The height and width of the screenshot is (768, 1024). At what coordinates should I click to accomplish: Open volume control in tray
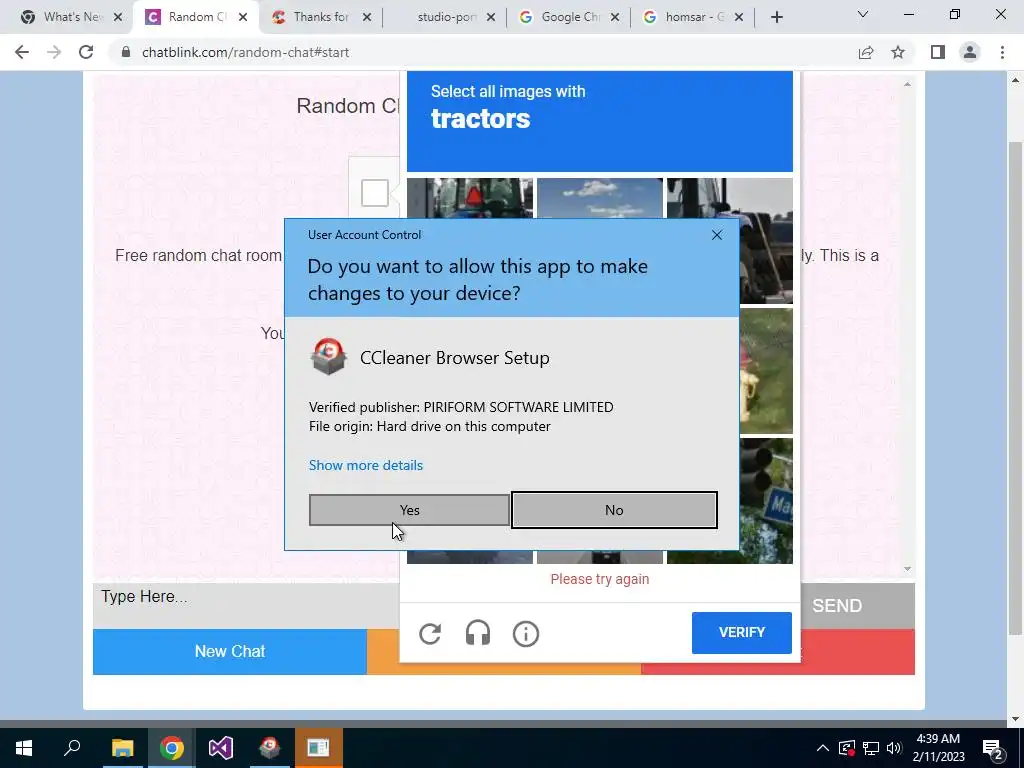894,748
